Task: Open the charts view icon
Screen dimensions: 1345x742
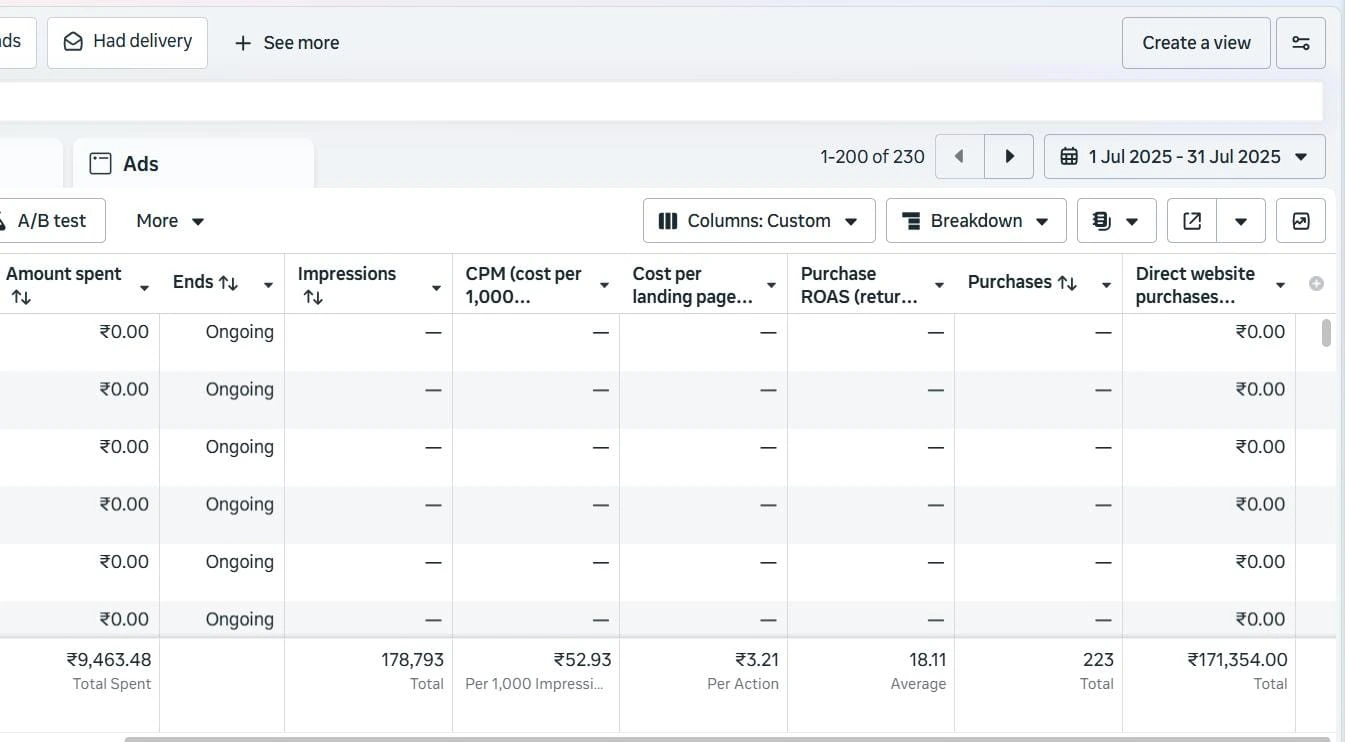Action: click(1300, 221)
